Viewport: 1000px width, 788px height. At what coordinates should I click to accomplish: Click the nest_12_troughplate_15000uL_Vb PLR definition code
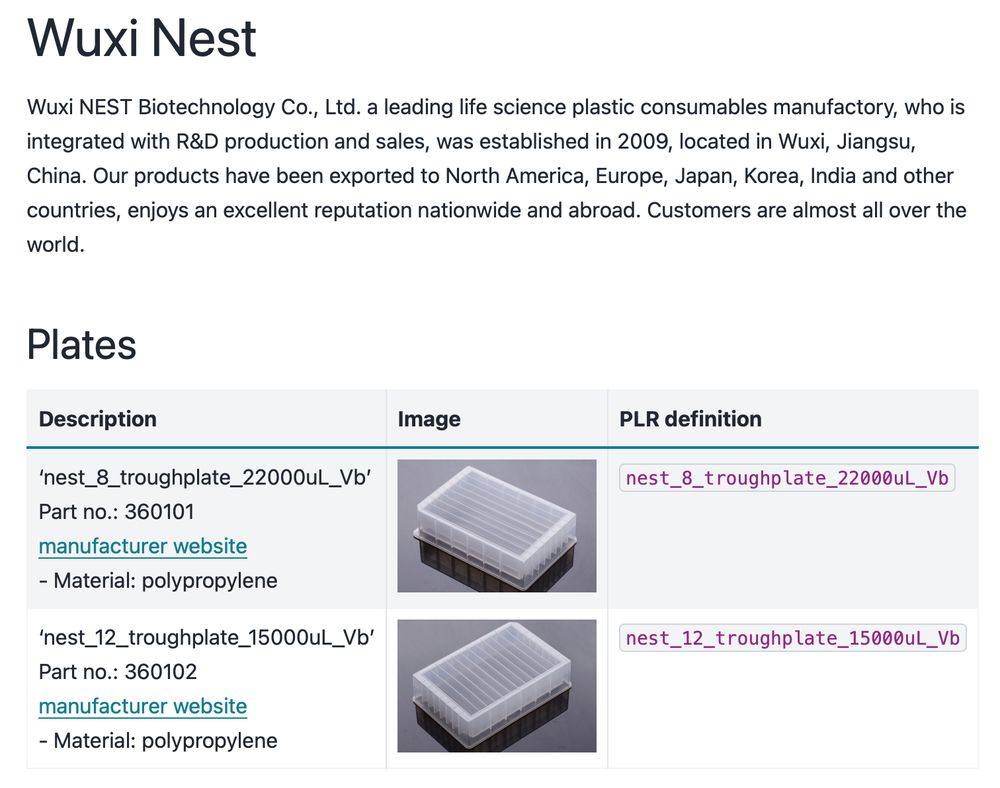click(793, 638)
